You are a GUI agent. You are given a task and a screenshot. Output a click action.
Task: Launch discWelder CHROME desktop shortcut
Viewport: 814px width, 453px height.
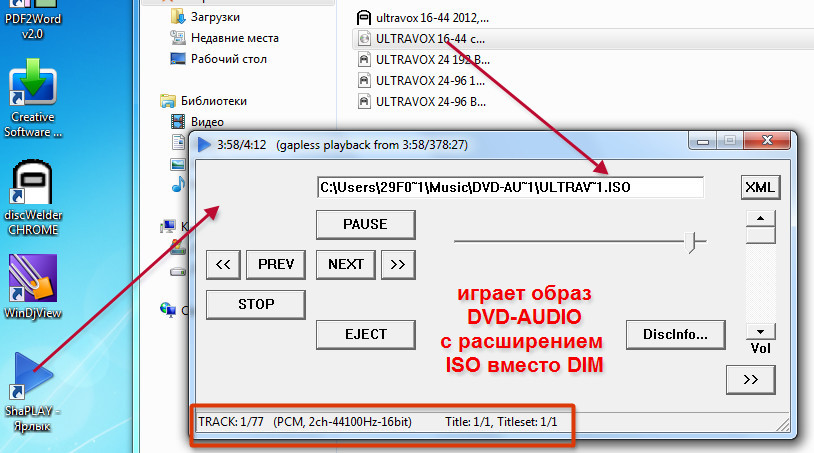click(x=33, y=198)
